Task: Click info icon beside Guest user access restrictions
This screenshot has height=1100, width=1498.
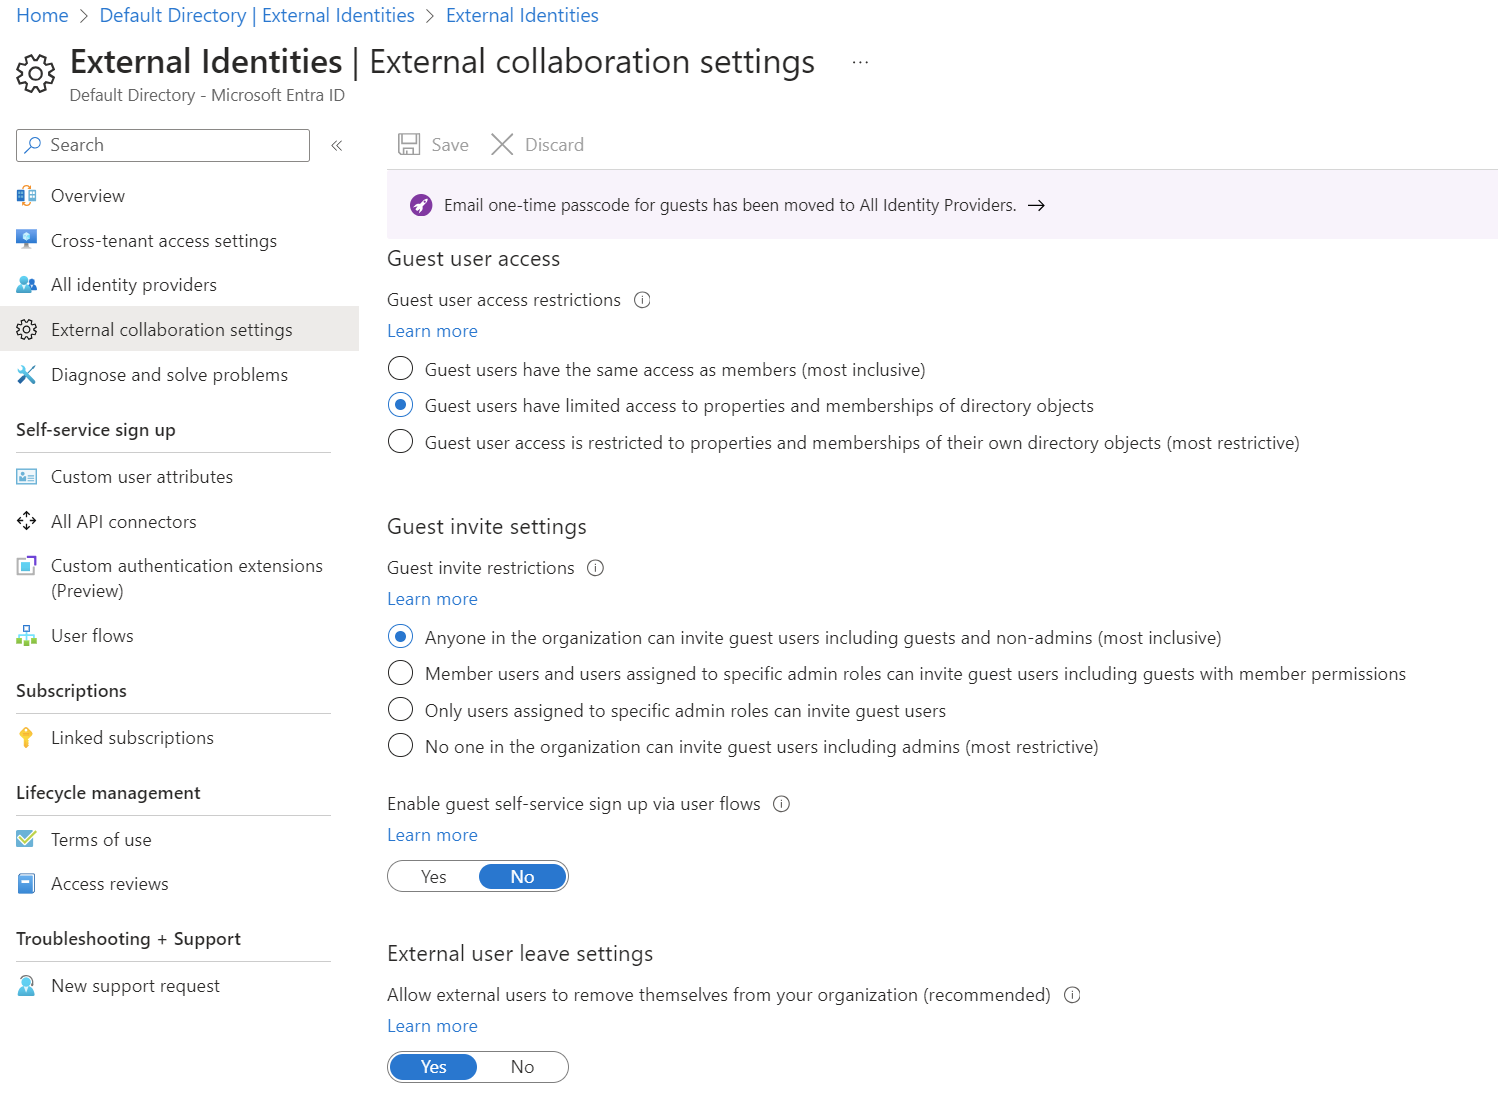Action: [643, 300]
